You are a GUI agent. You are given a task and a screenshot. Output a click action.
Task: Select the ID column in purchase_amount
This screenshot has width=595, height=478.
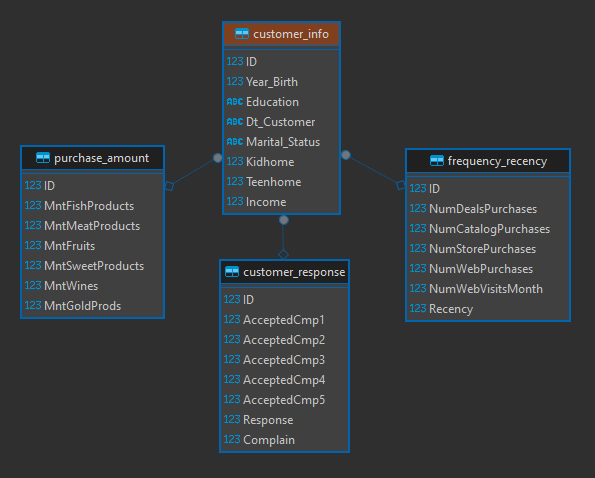(93, 186)
